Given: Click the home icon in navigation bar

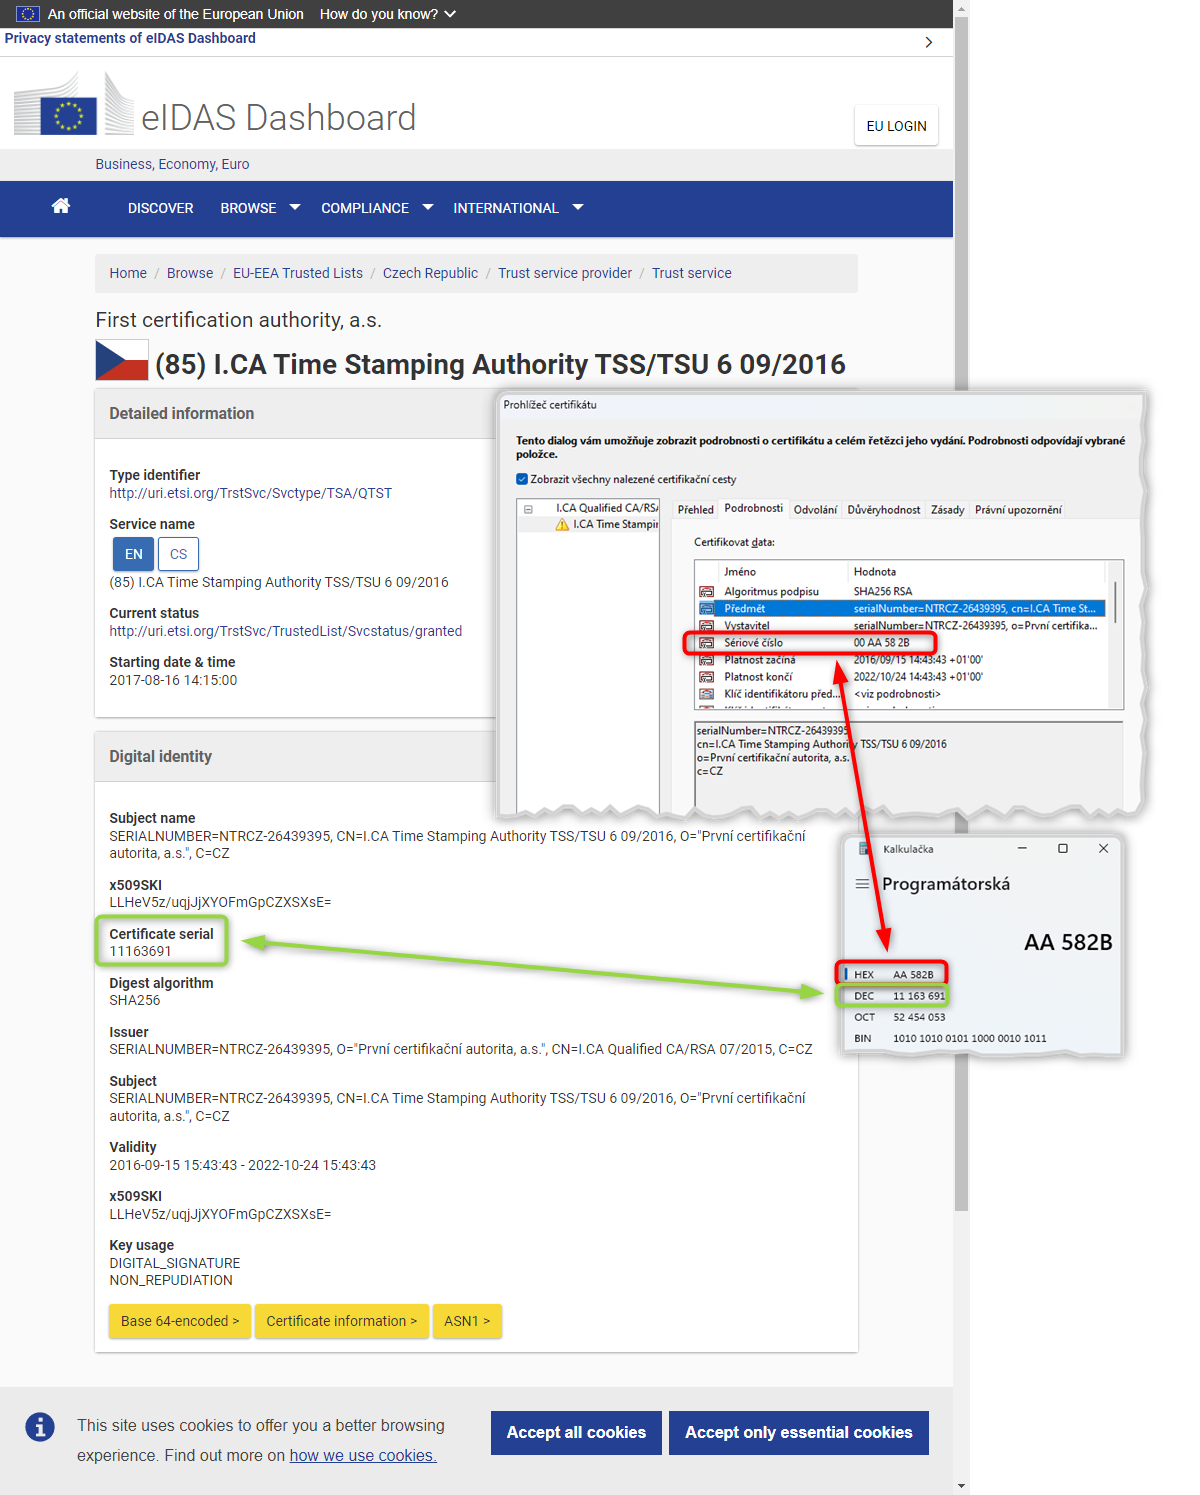Looking at the screenshot, I should click(x=61, y=206).
